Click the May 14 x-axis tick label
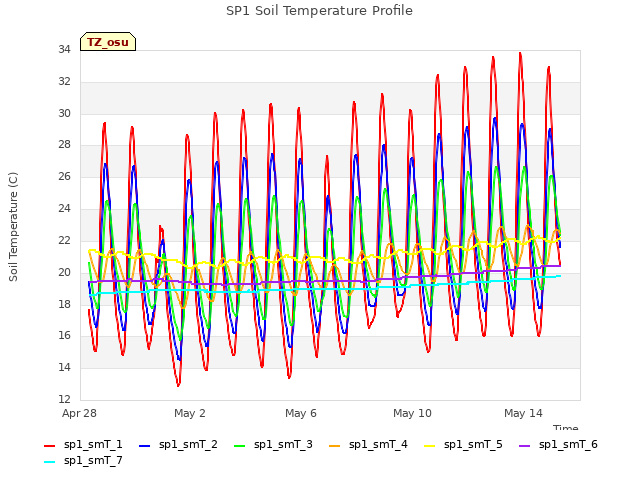Image resolution: width=640 pixels, height=480 pixels. (x=523, y=413)
